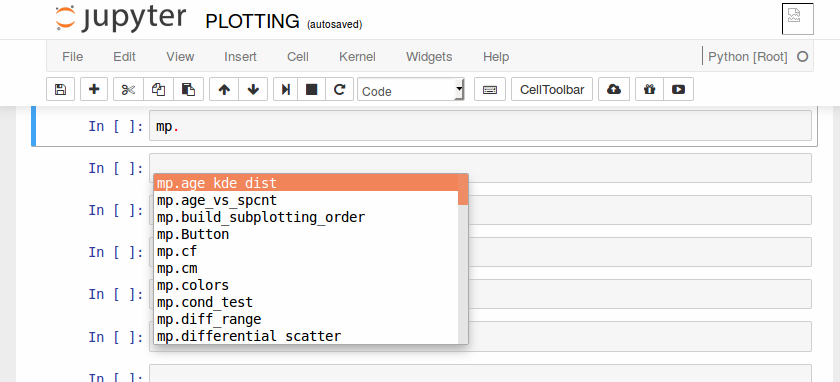The height and width of the screenshot is (382, 840).
Task: Click the gift icon in the toolbar
Action: tap(649, 89)
